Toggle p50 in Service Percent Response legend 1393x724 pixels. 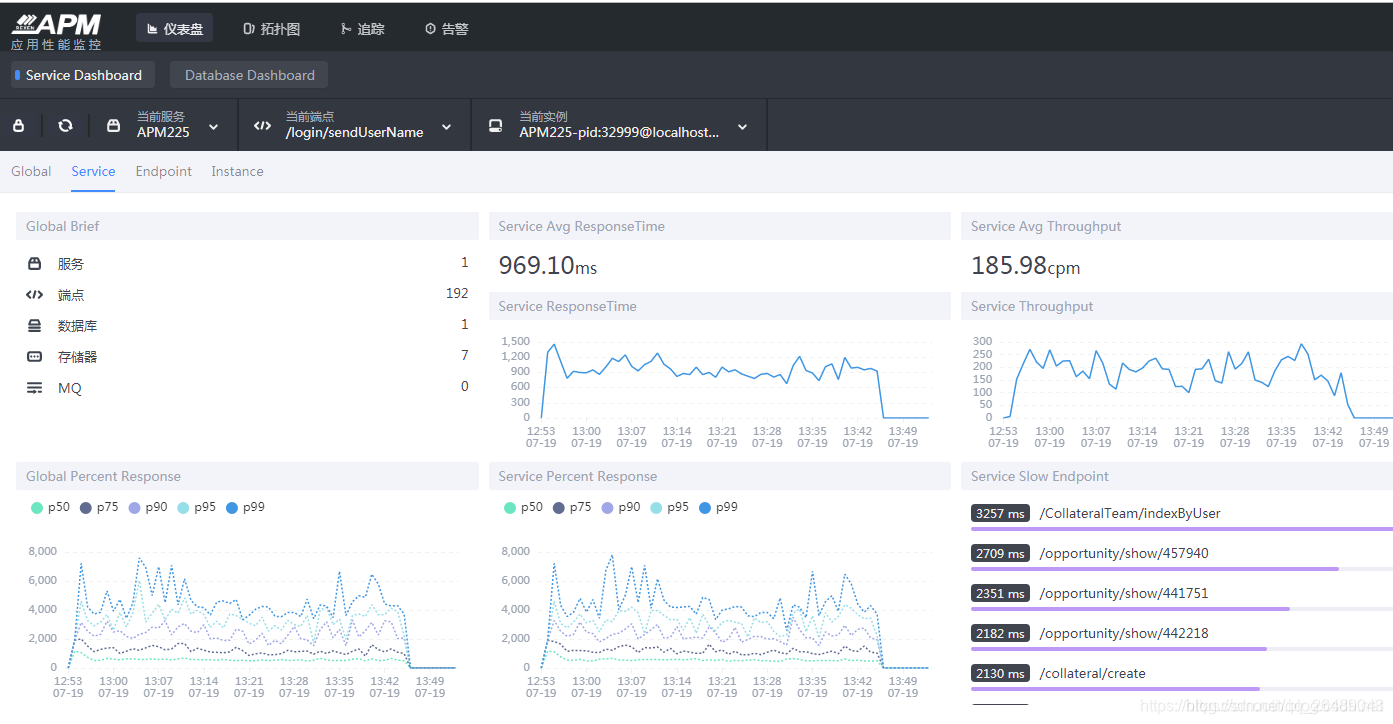[523, 508]
